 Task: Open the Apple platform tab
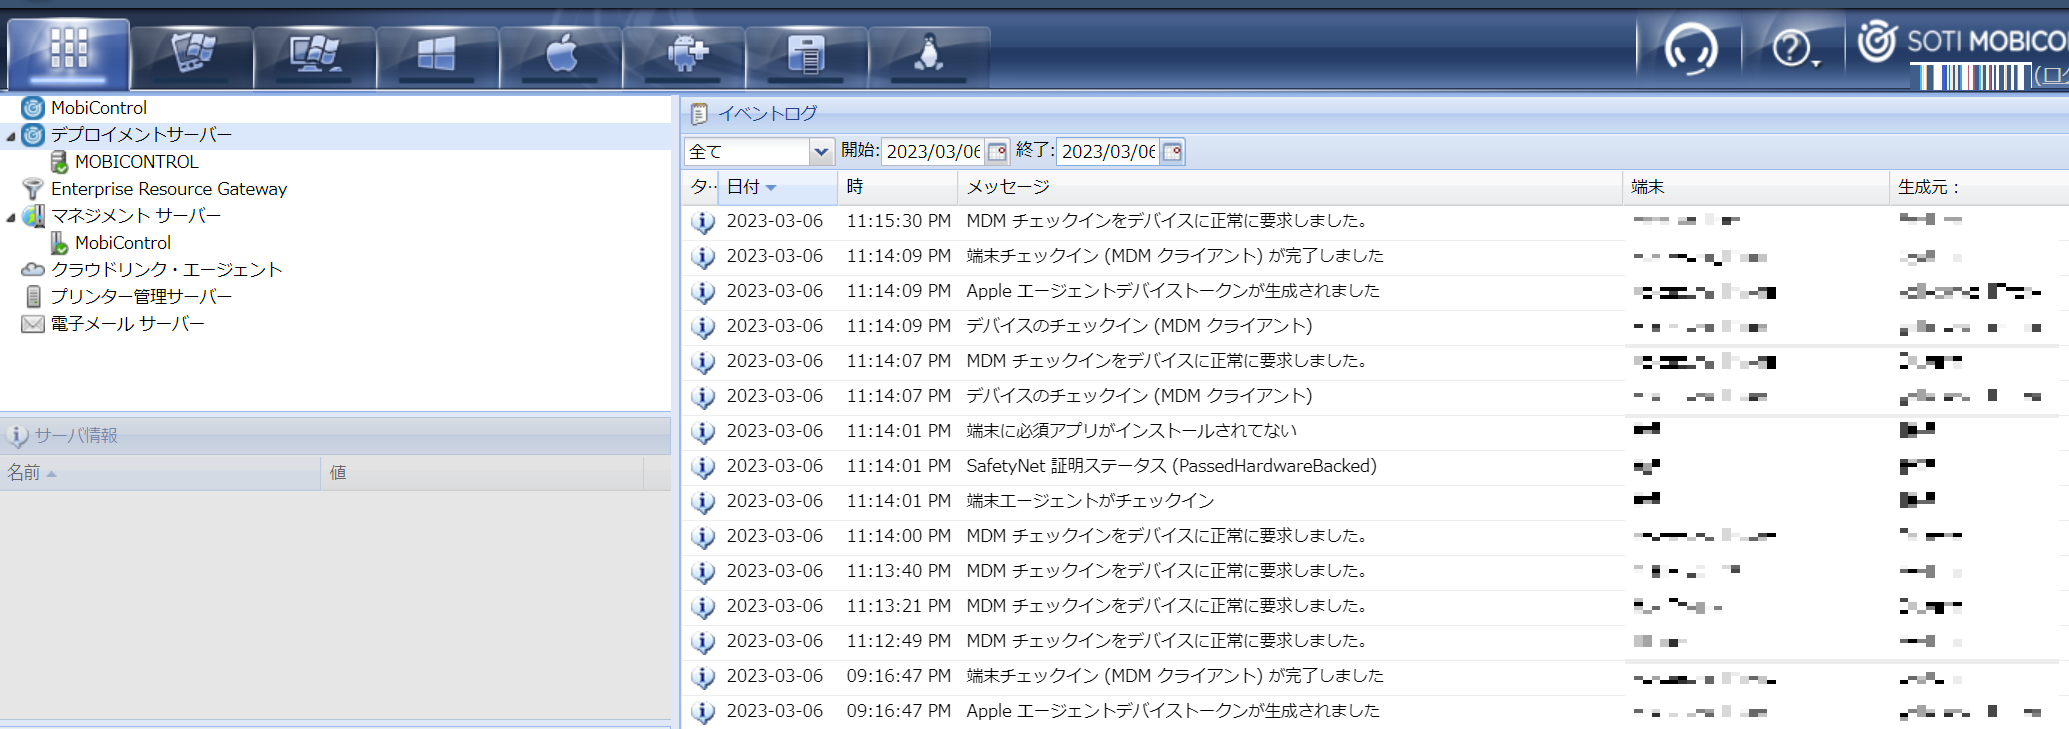point(561,56)
